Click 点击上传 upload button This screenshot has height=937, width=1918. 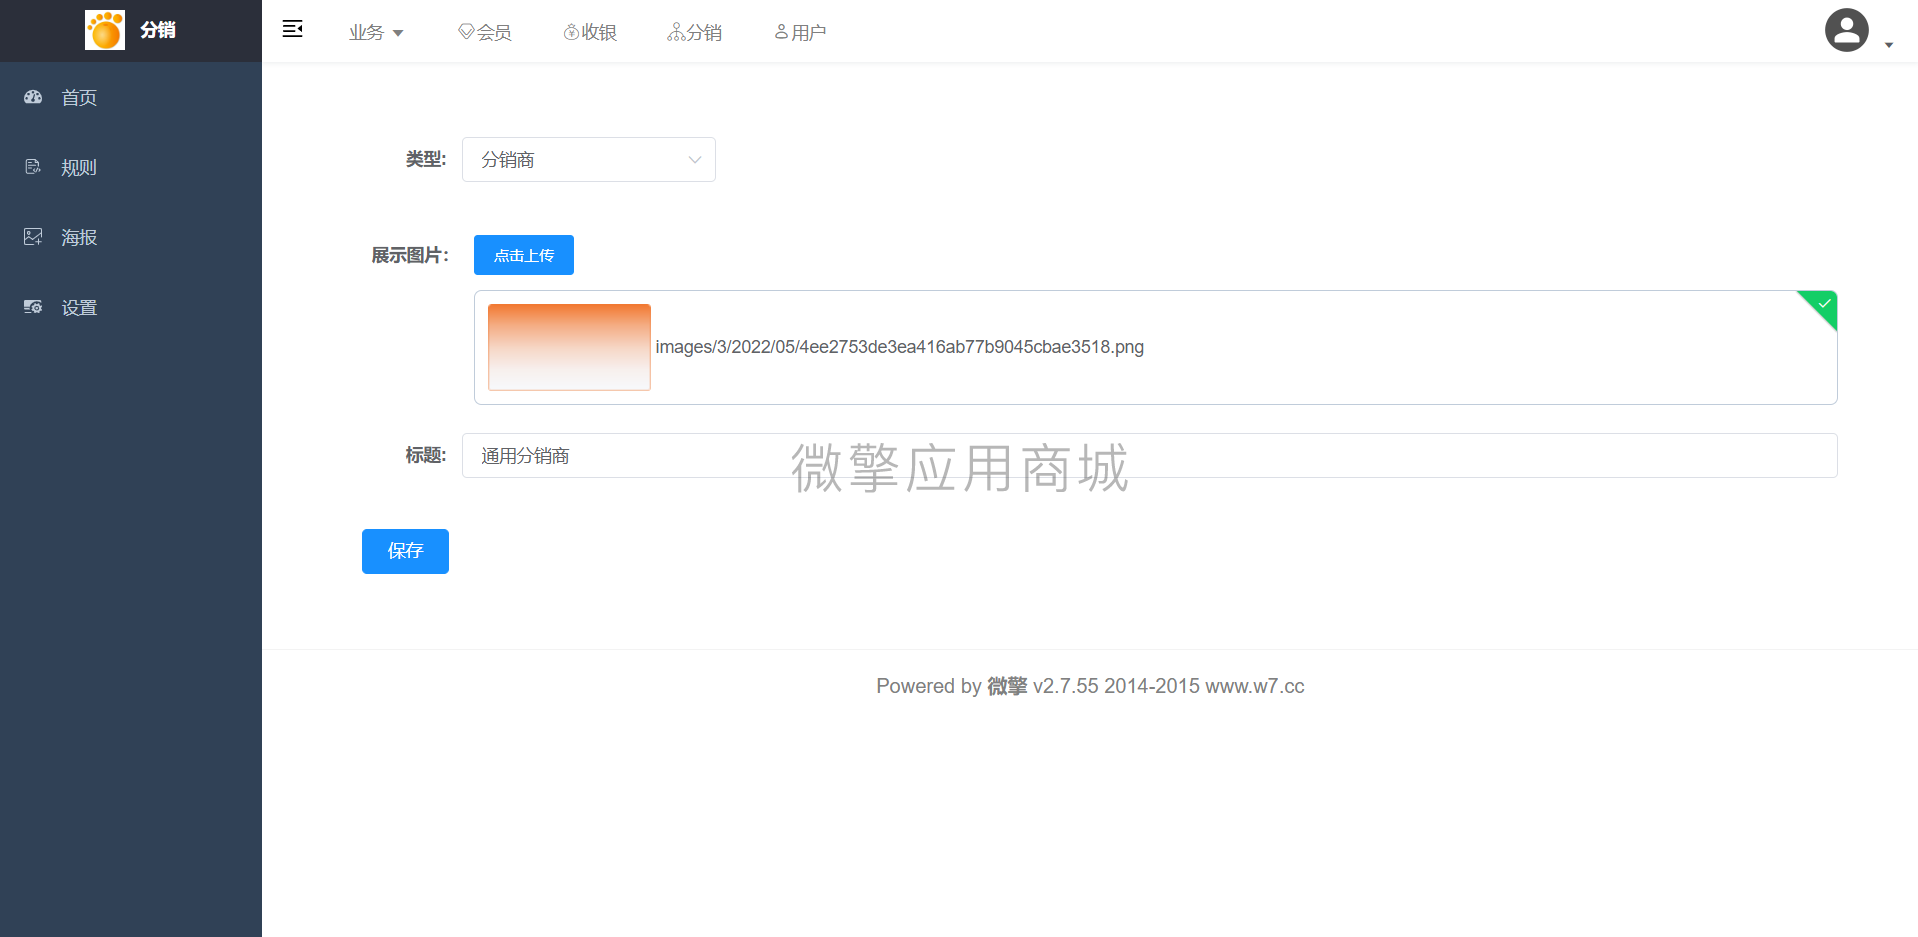click(524, 255)
